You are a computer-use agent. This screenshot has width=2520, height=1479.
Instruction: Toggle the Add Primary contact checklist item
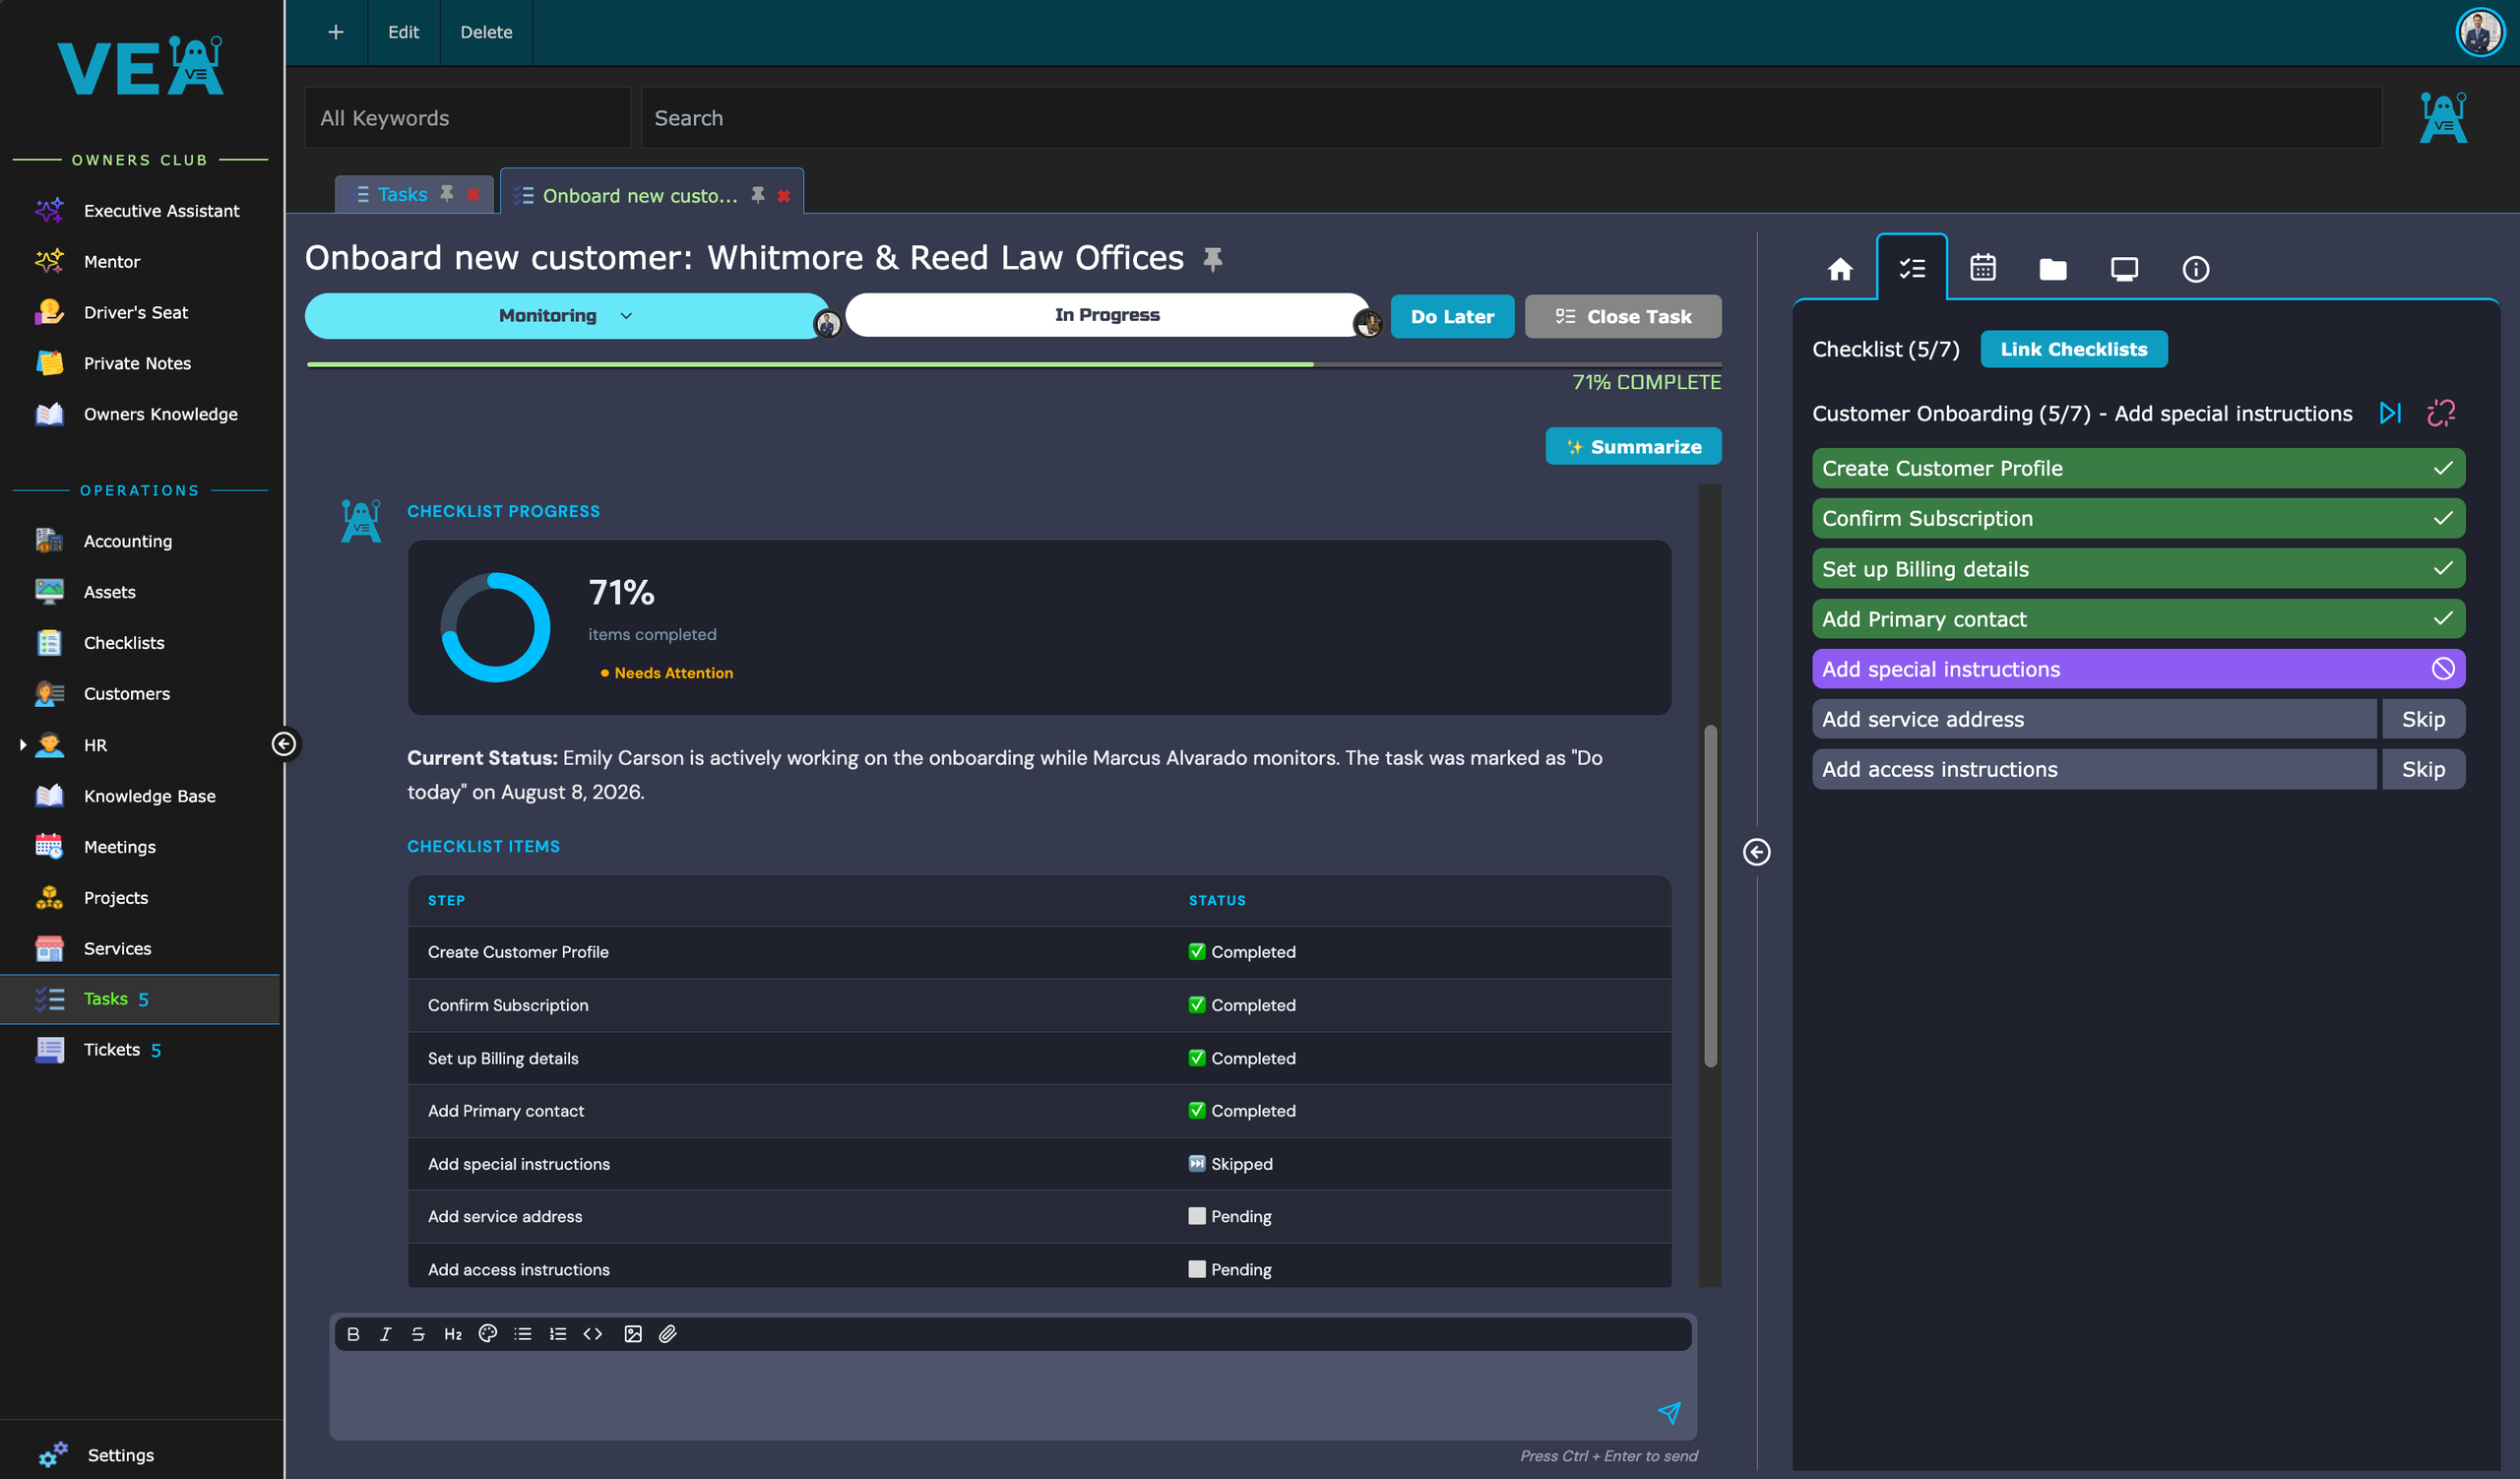click(x=2138, y=619)
